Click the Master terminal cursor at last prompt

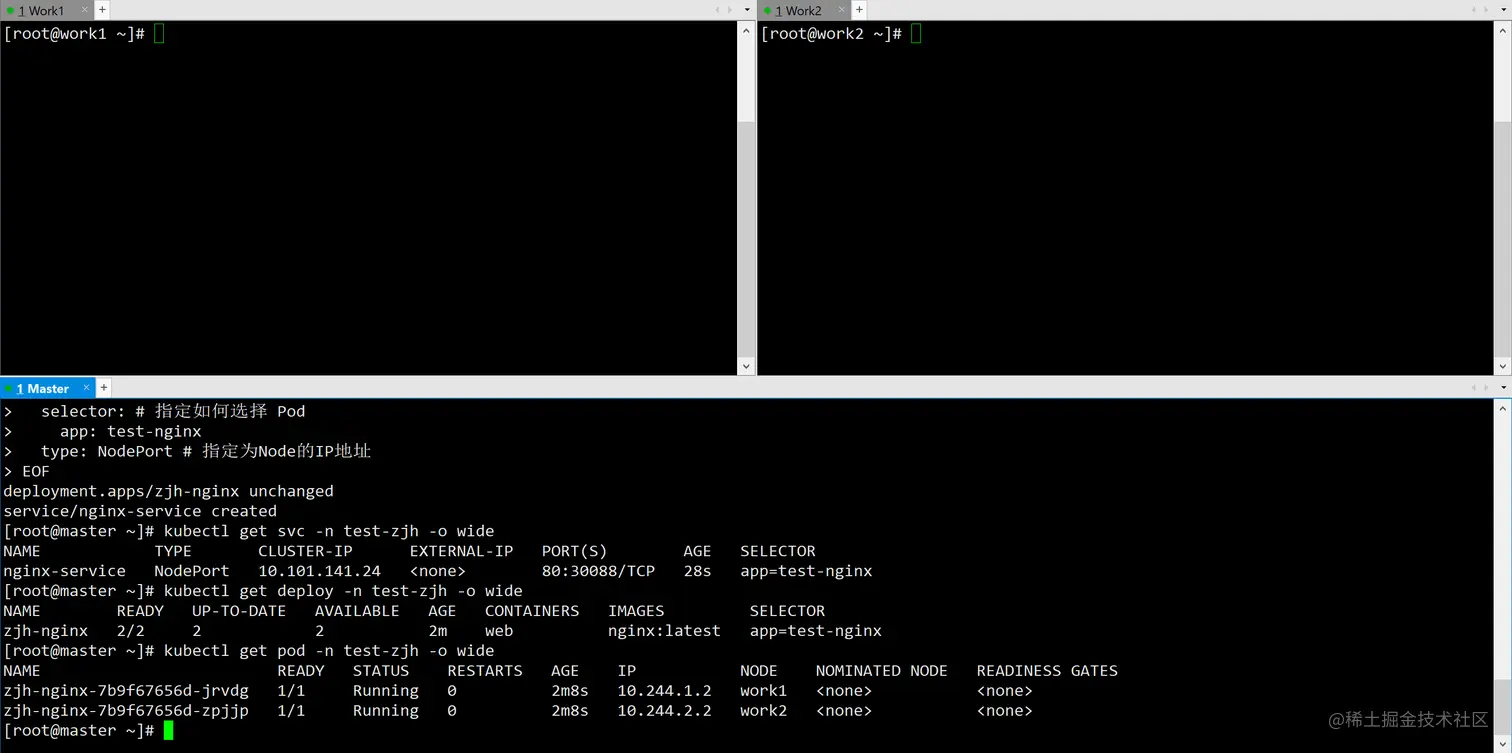tap(169, 731)
